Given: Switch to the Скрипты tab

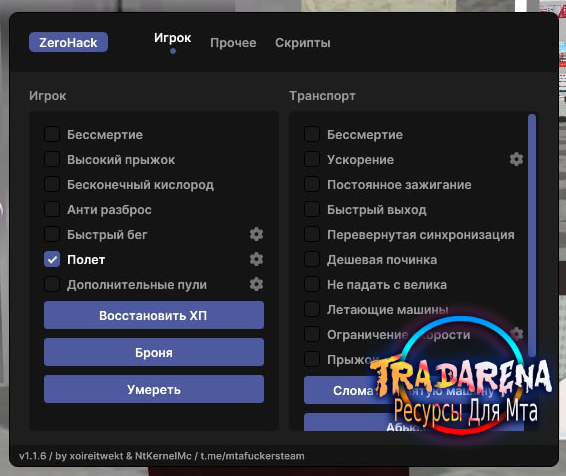Looking at the screenshot, I should (x=302, y=43).
